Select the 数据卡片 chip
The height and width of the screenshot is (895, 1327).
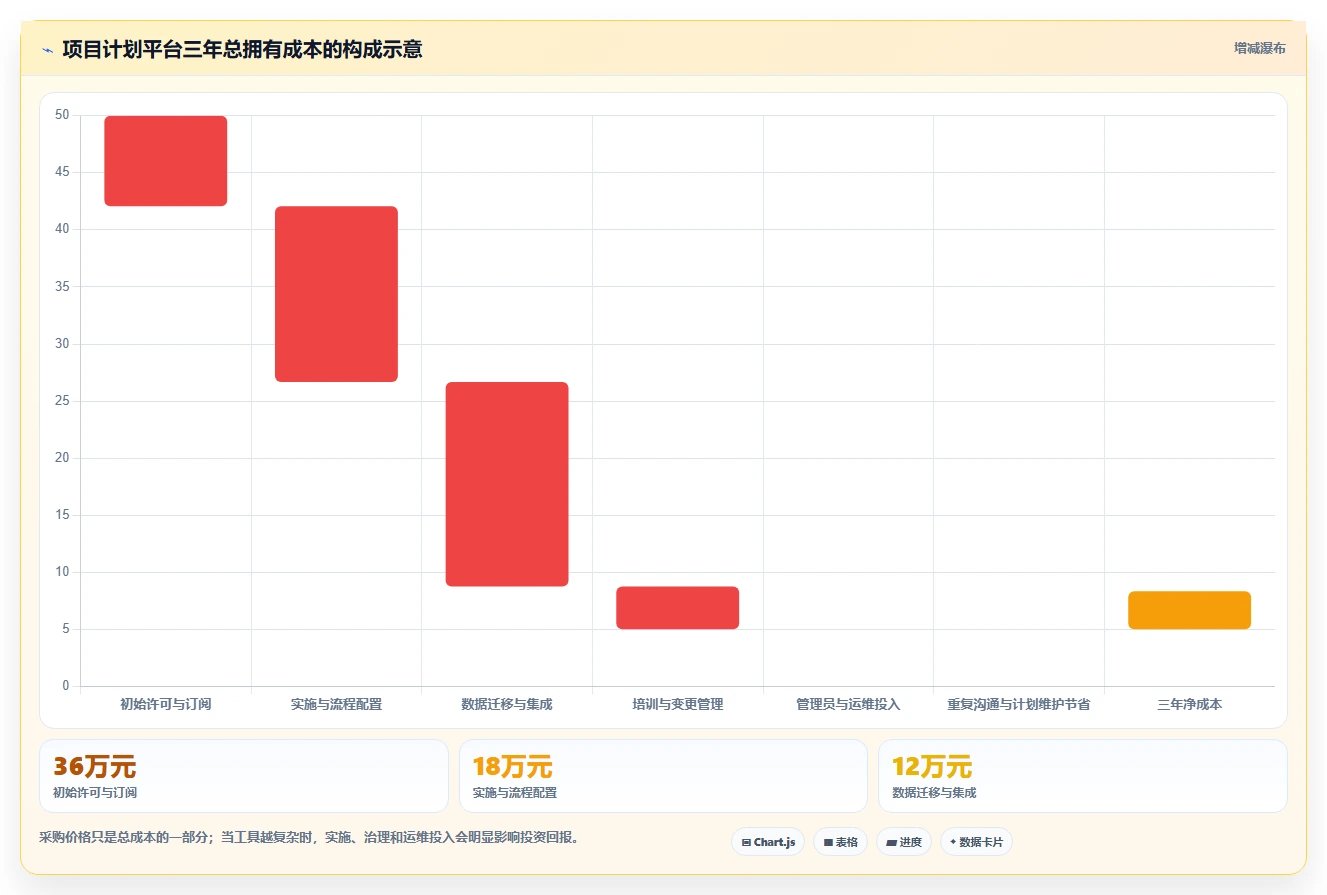976,842
